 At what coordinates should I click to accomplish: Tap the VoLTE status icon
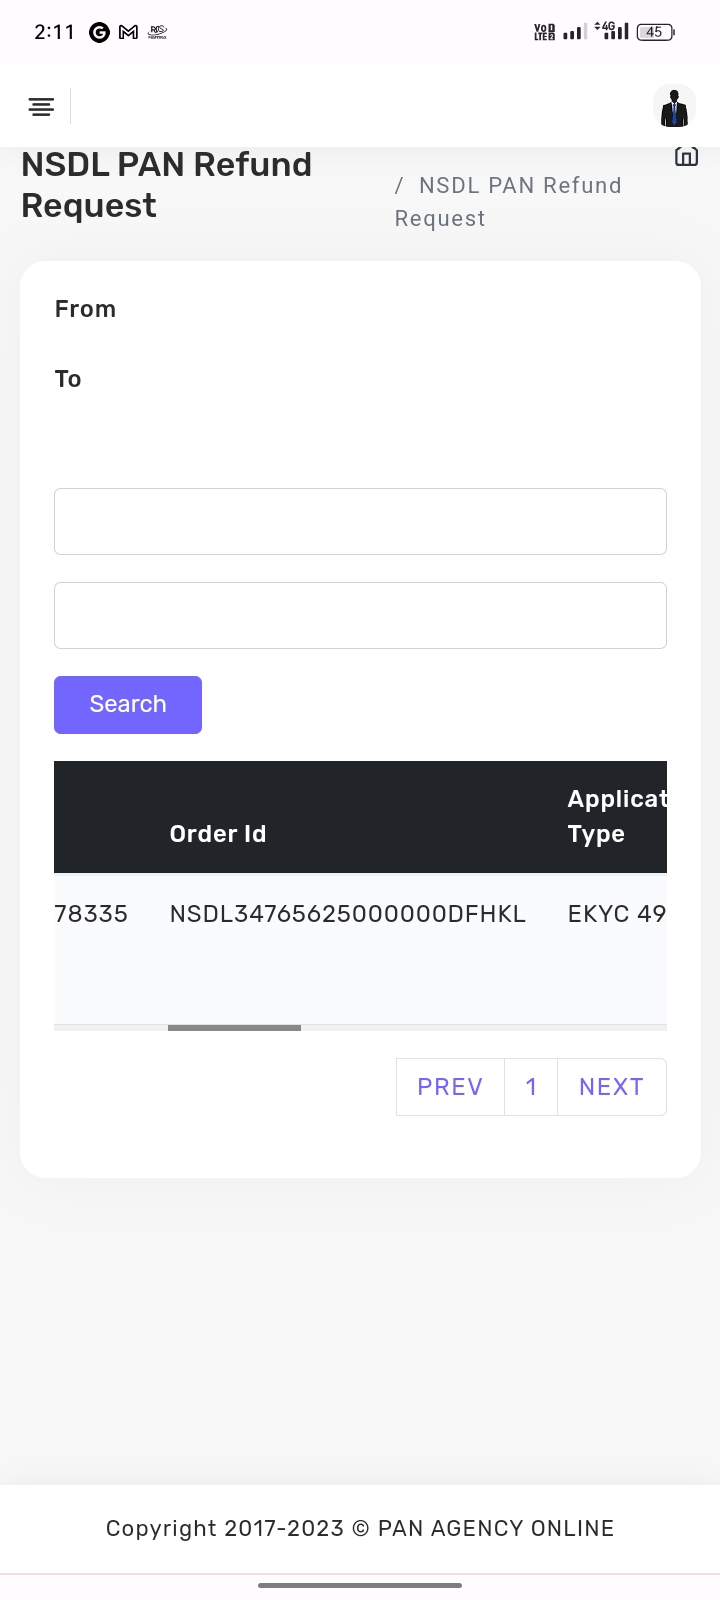click(x=544, y=32)
